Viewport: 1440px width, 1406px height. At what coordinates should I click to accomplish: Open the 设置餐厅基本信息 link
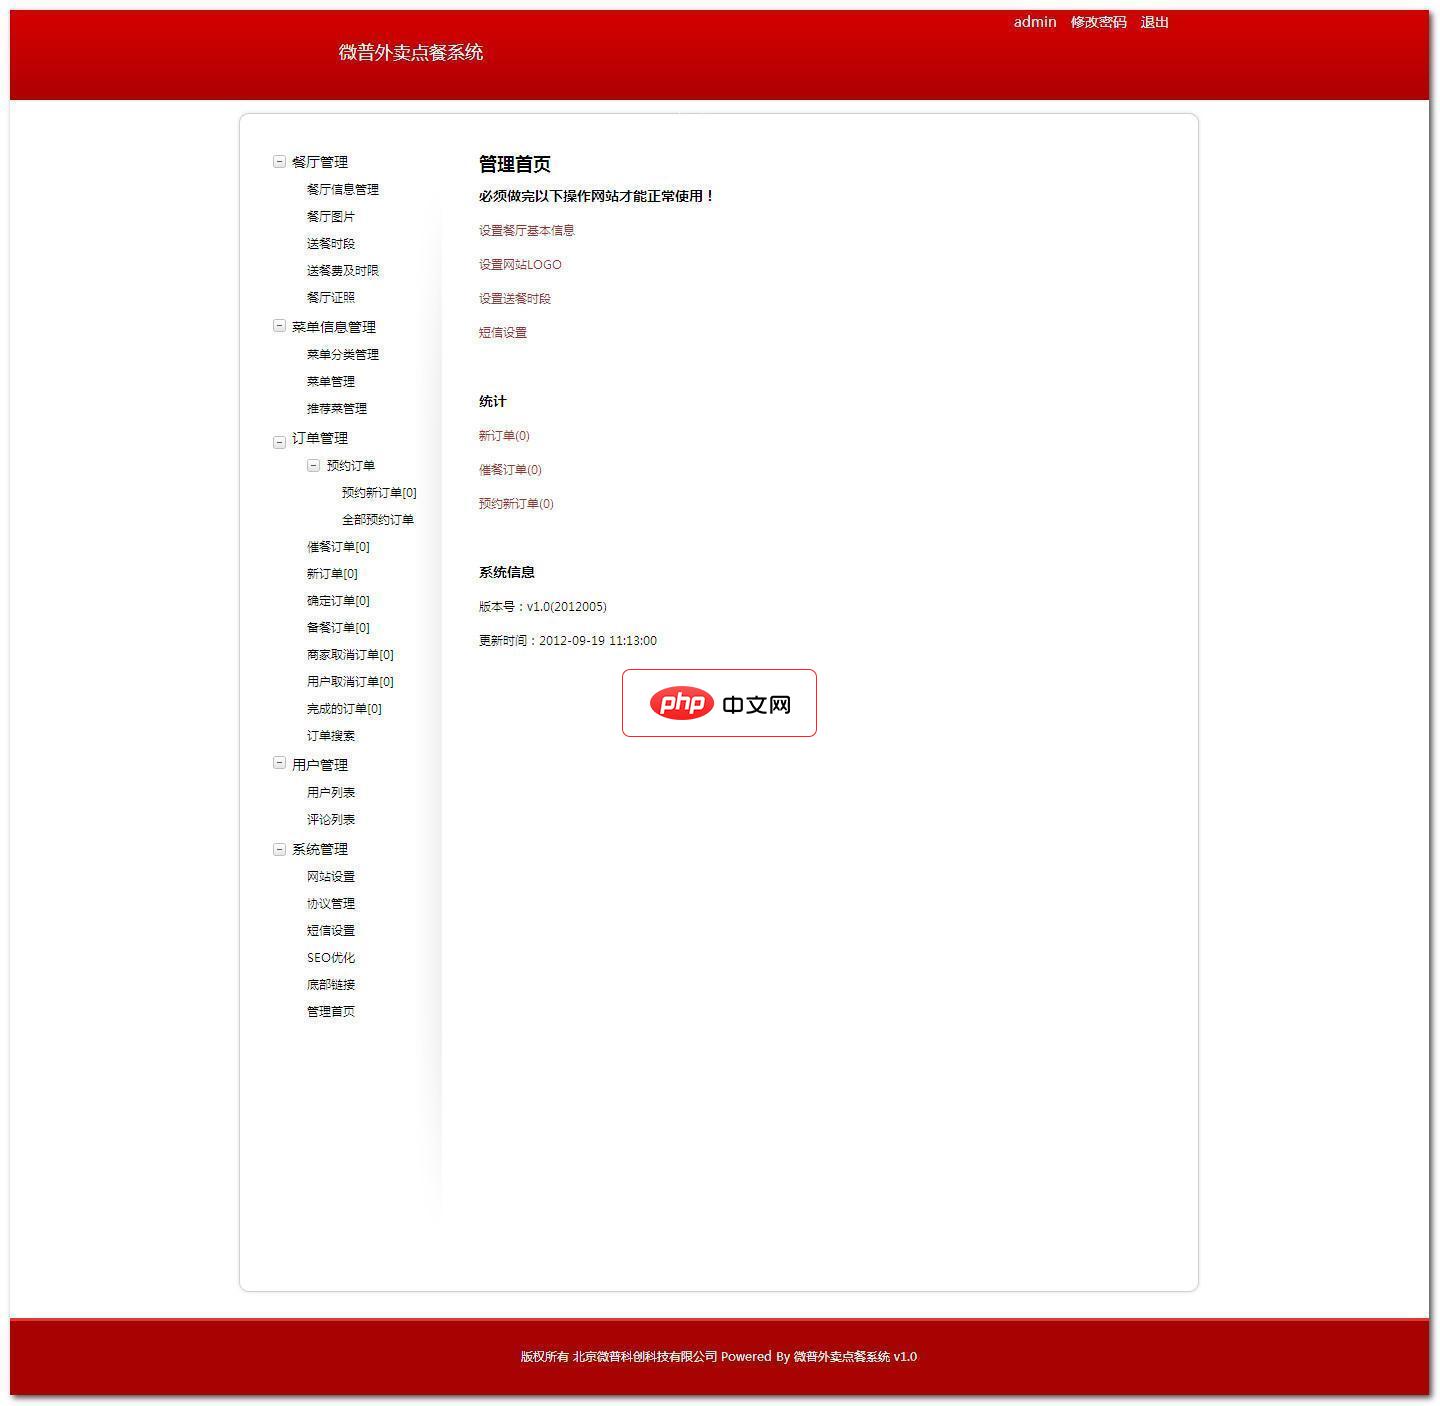coord(526,230)
